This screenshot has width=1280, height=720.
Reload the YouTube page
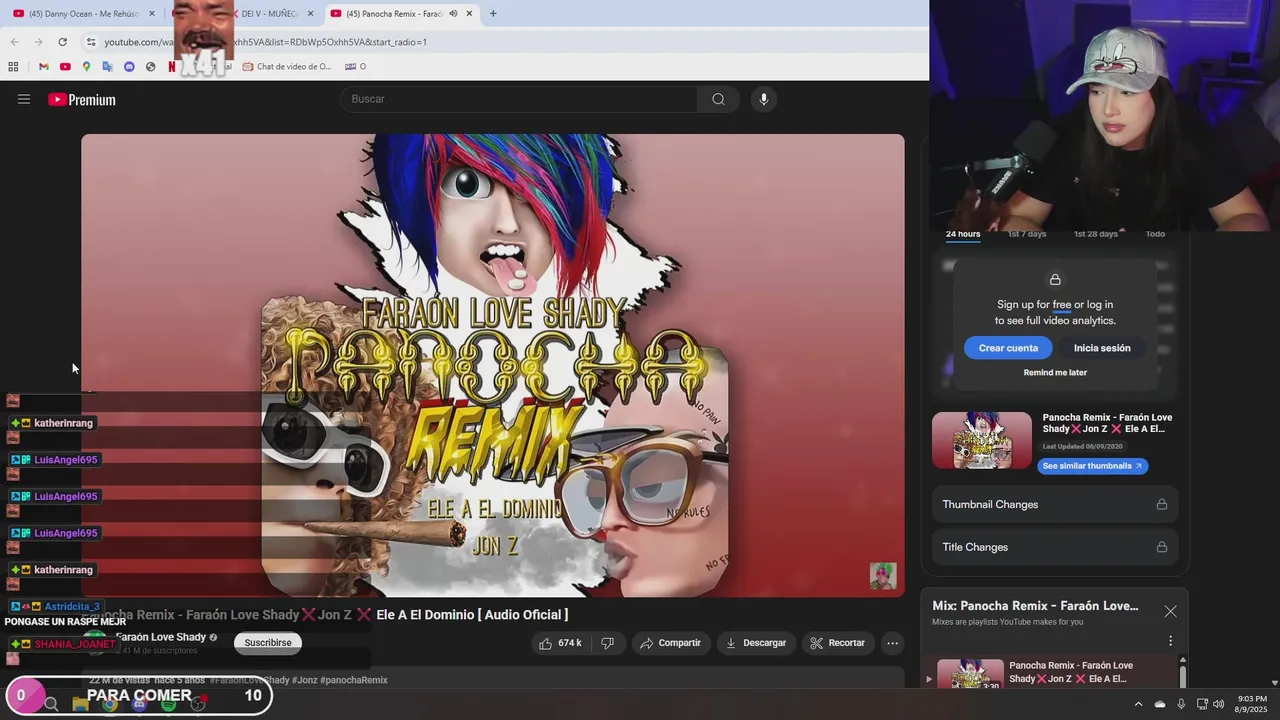(62, 42)
